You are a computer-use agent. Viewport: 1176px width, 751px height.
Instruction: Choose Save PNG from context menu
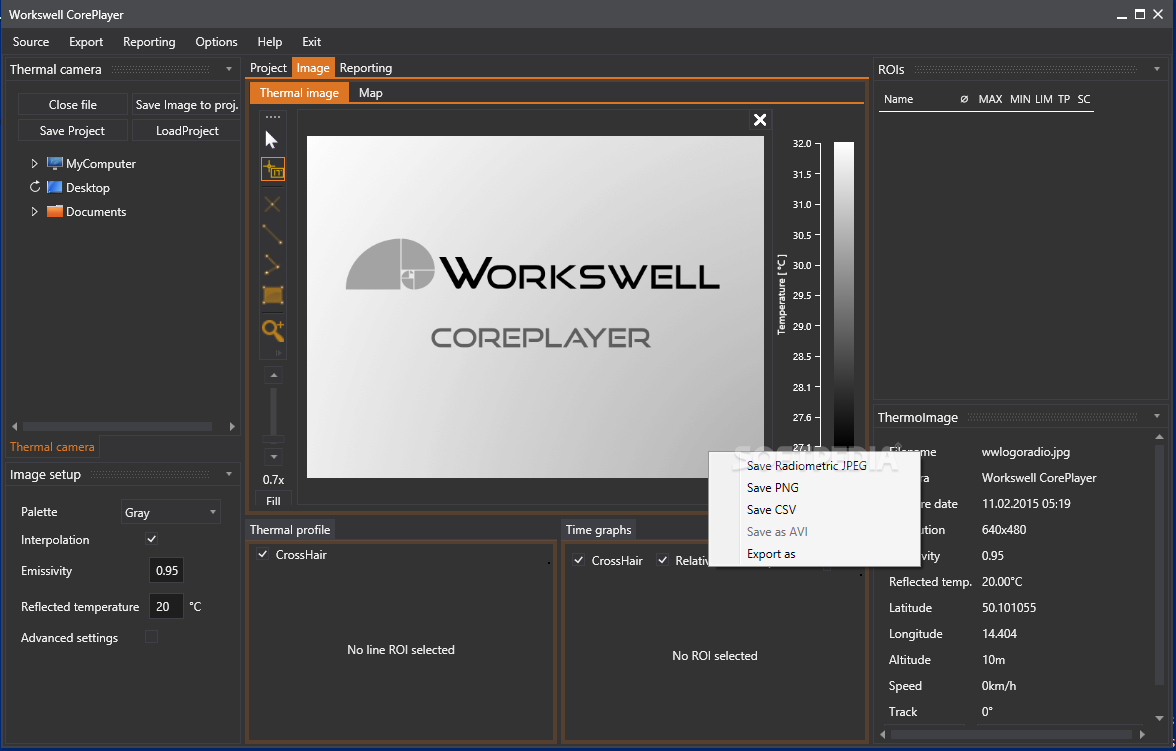772,488
